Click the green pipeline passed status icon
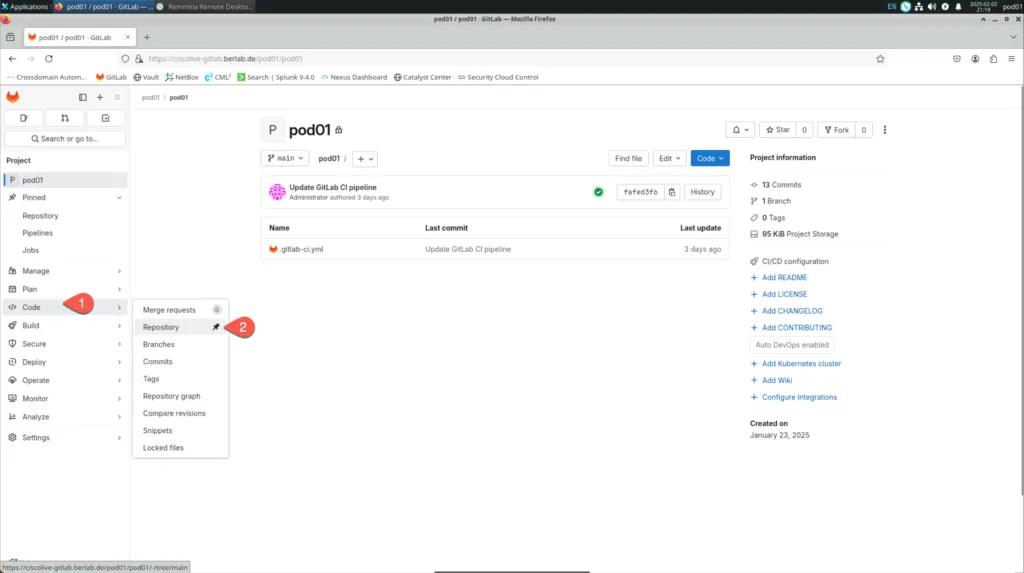Viewport: 1024px width, 573px height. coord(598,192)
